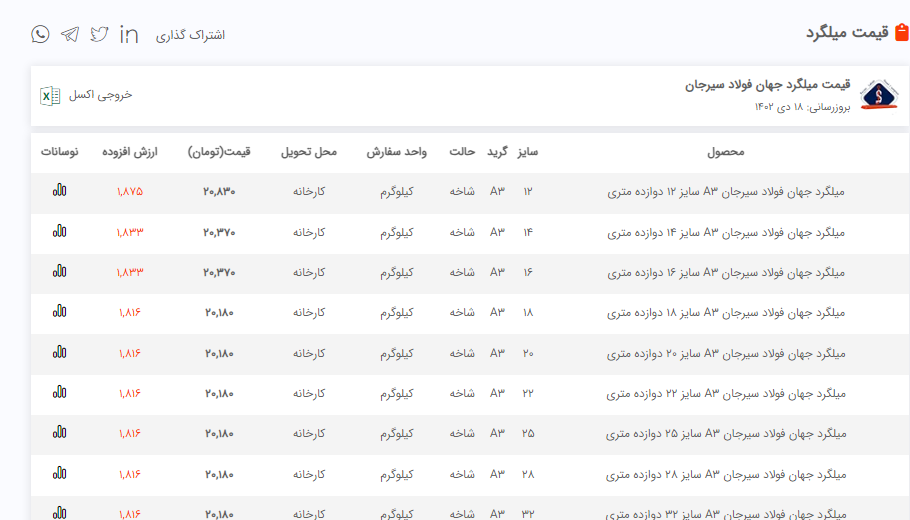Share page via Telegram icon
This screenshot has width=910, height=520.
(69, 34)
